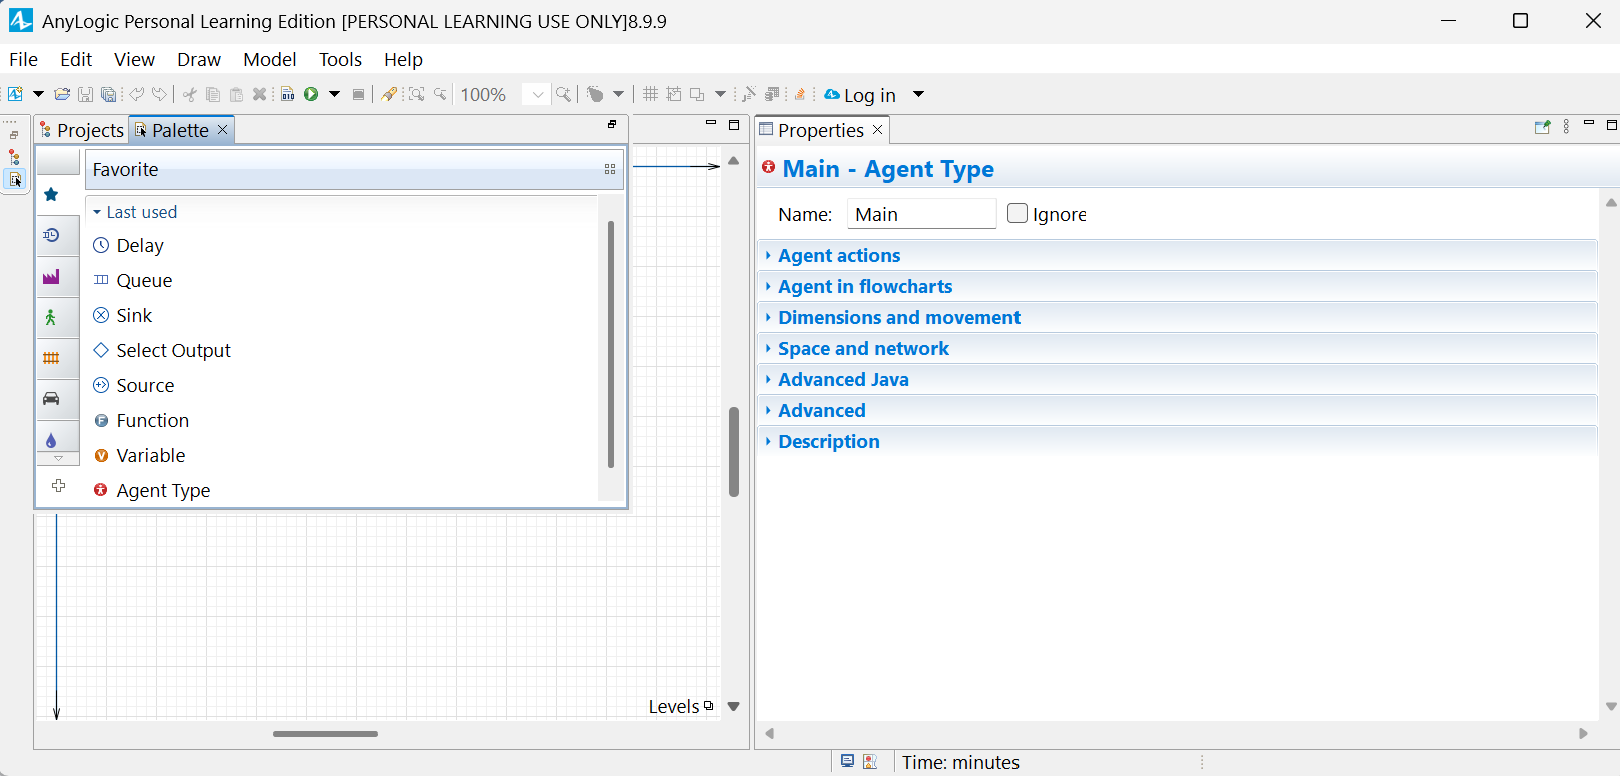Screen dimensions: 1620x776
Task: Expand the Agent actions section
Action: [1177, 256]
